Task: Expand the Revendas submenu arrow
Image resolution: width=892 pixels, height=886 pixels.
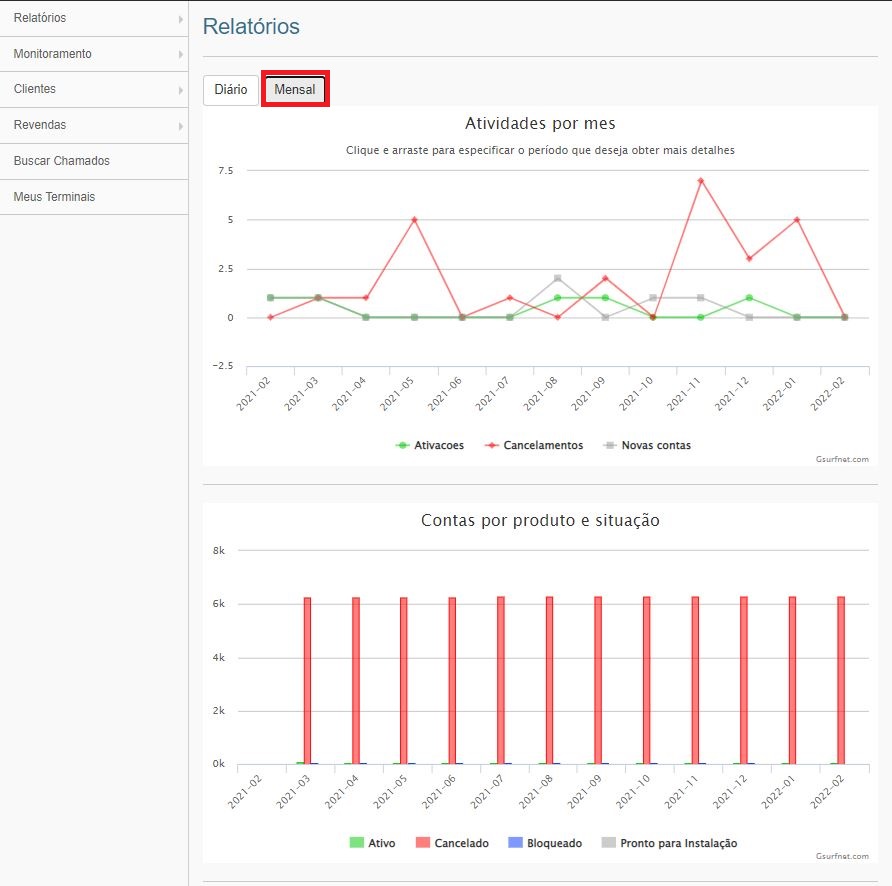Action: pos(181,126)
